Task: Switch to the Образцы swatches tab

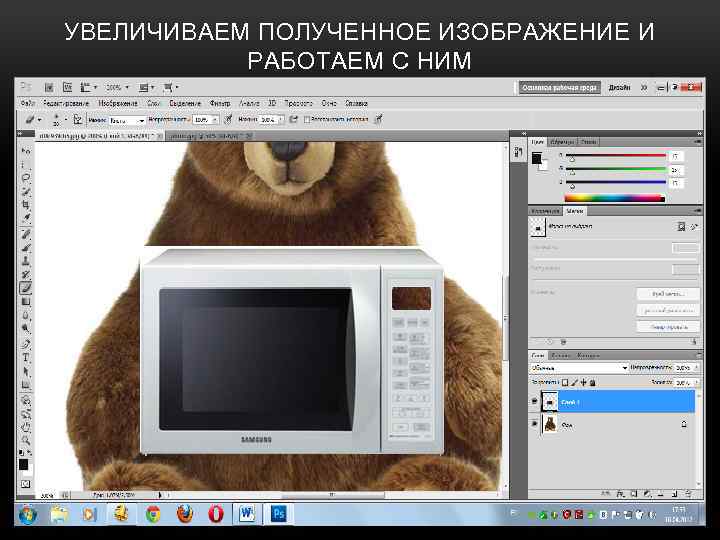Action: (562, 142)
